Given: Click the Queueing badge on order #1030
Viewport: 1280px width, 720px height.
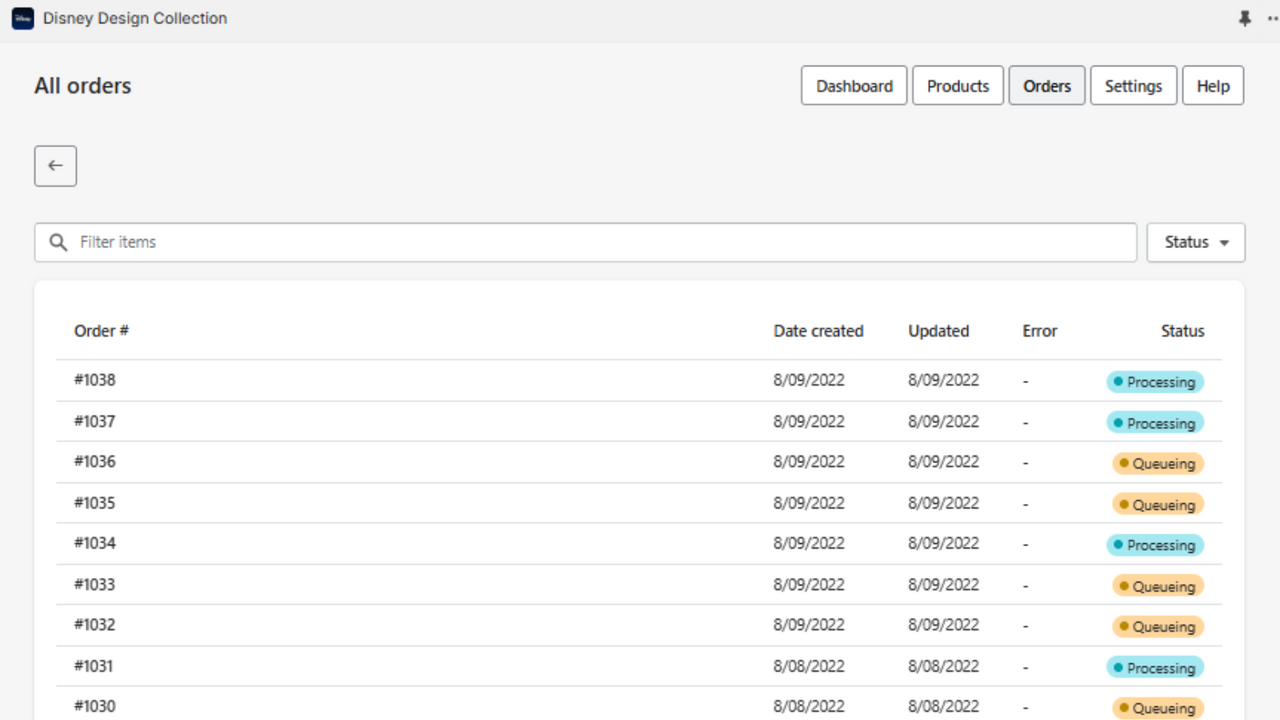Looking at the screenshot, I should click(1157, 707).
